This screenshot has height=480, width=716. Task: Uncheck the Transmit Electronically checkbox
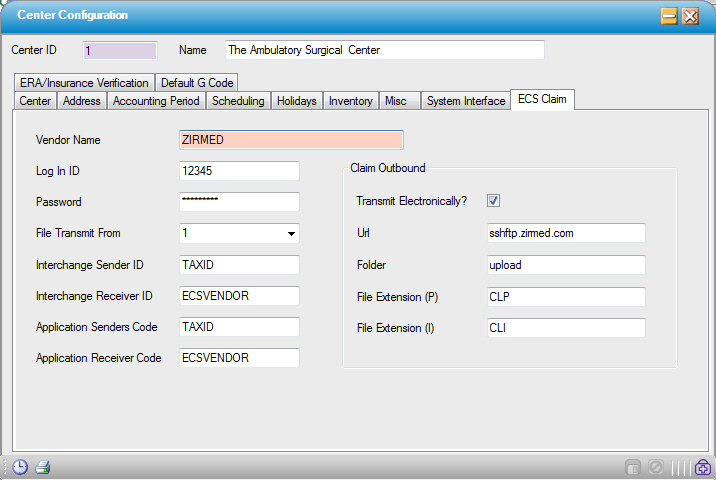click(493, 201)
